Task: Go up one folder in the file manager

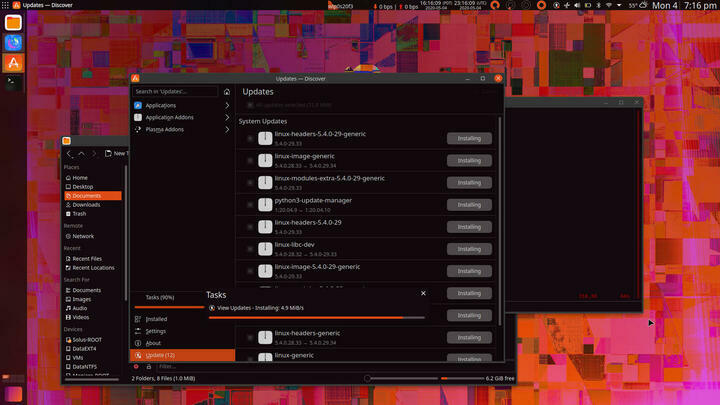Action: (x=81, y=153)
